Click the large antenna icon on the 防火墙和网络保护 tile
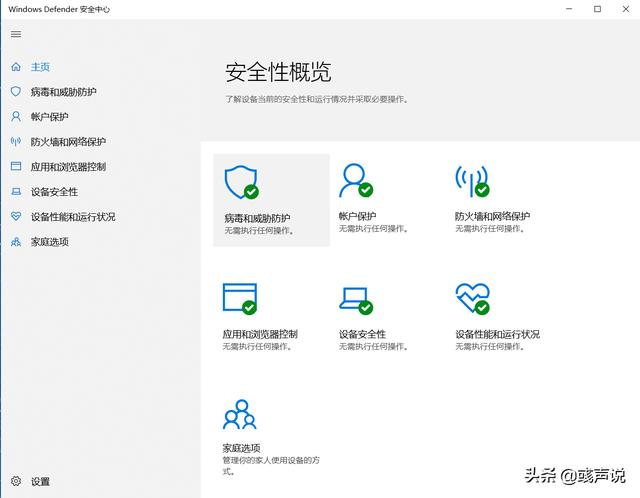Screen dimensions: 640x498 point(472,181)
